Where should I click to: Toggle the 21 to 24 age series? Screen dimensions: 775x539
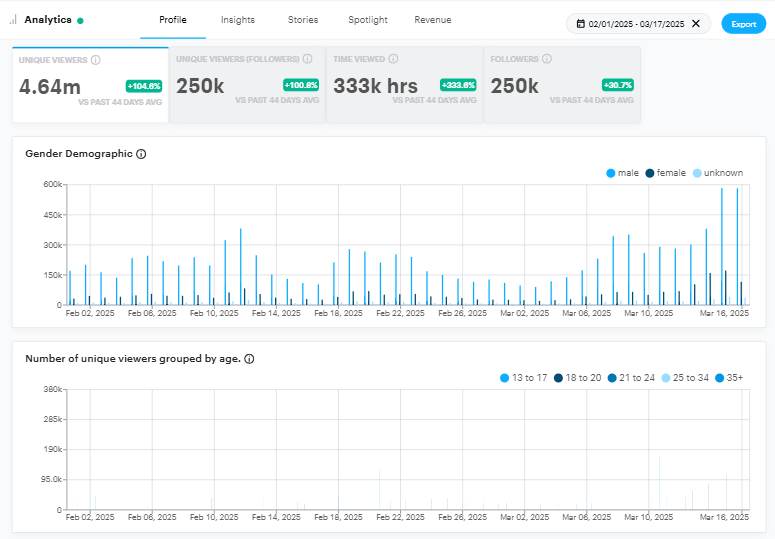click(631, 378)
